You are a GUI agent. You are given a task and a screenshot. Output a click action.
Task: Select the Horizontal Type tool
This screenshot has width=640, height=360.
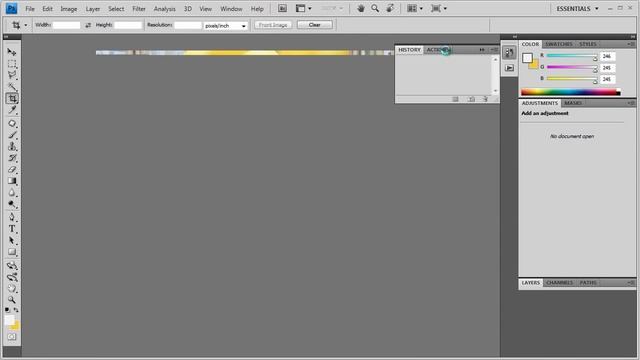12,229
